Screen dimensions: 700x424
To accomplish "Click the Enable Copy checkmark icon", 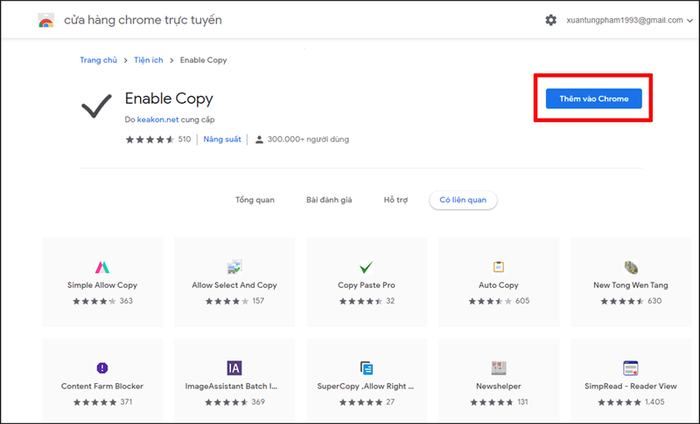I will (96, 106).
